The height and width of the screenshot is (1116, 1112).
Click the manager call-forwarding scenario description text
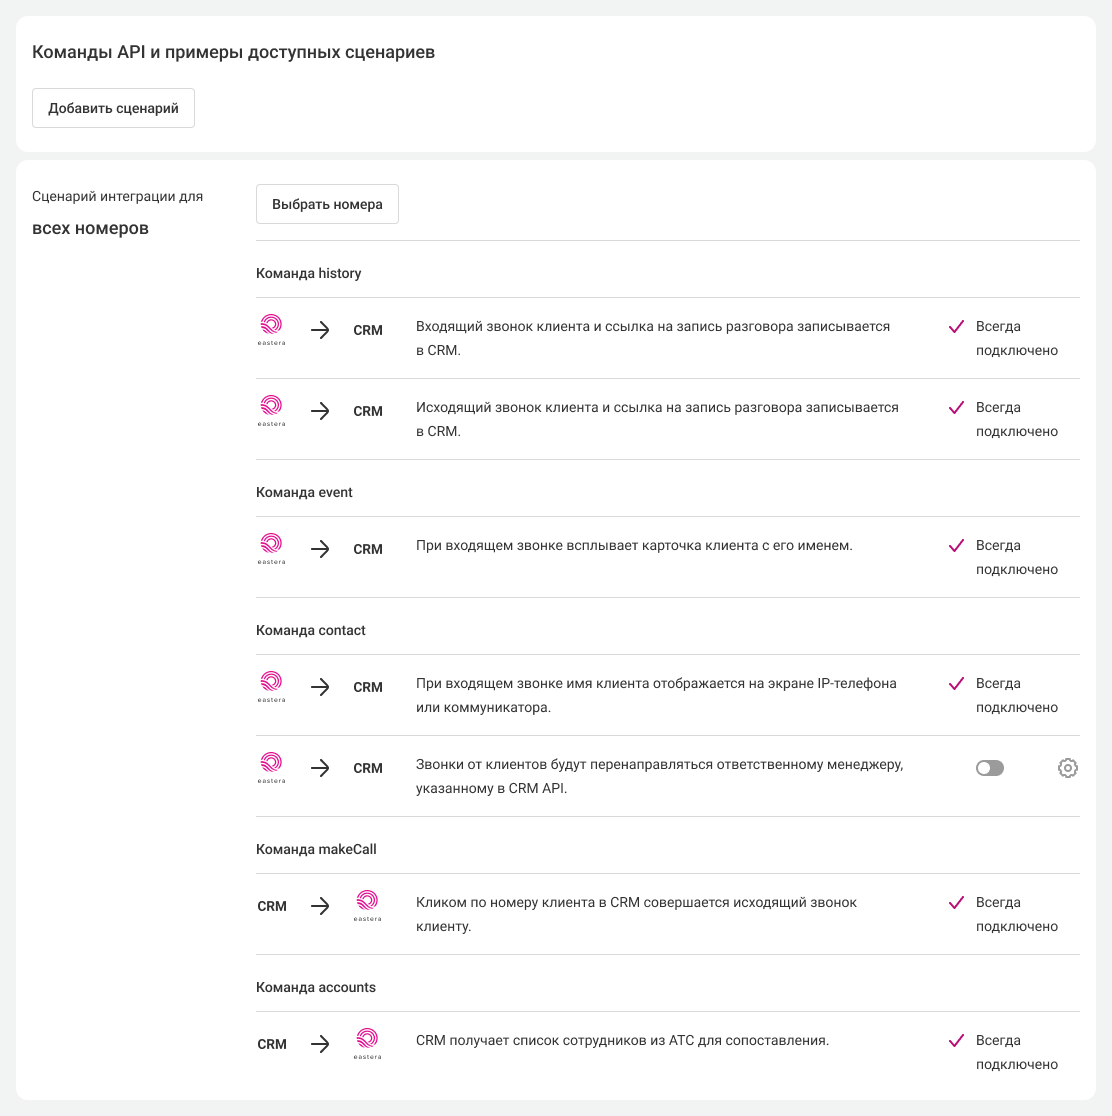click(x=659, y=776)
